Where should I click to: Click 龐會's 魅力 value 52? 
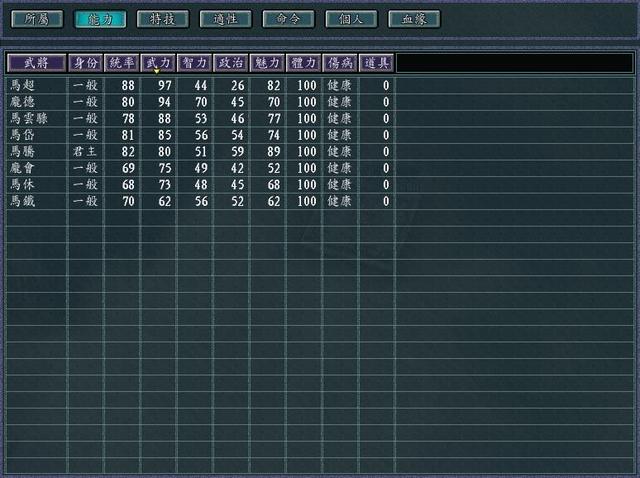[273, 168]
